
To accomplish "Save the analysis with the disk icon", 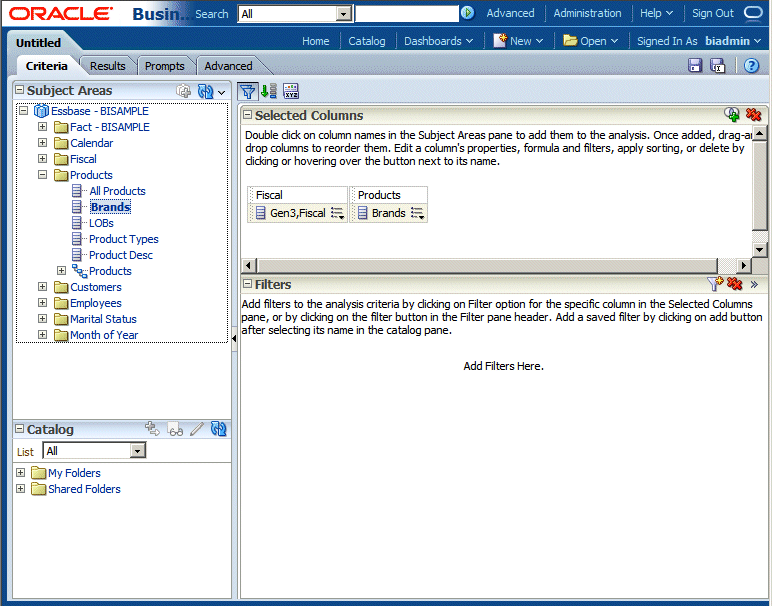I will click(x=695, y=65).
